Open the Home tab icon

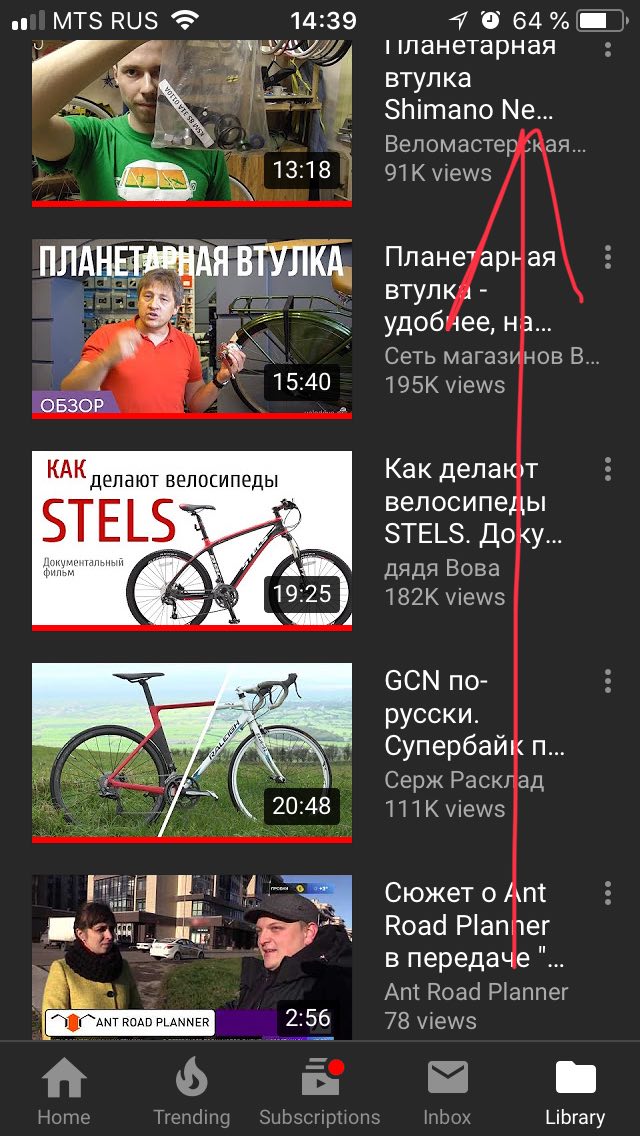pyautogui.click(x=64, y=1079)
